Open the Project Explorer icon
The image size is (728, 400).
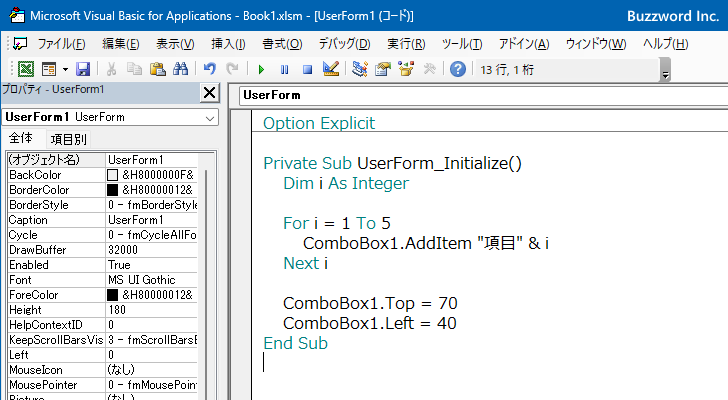click(359, 69)
